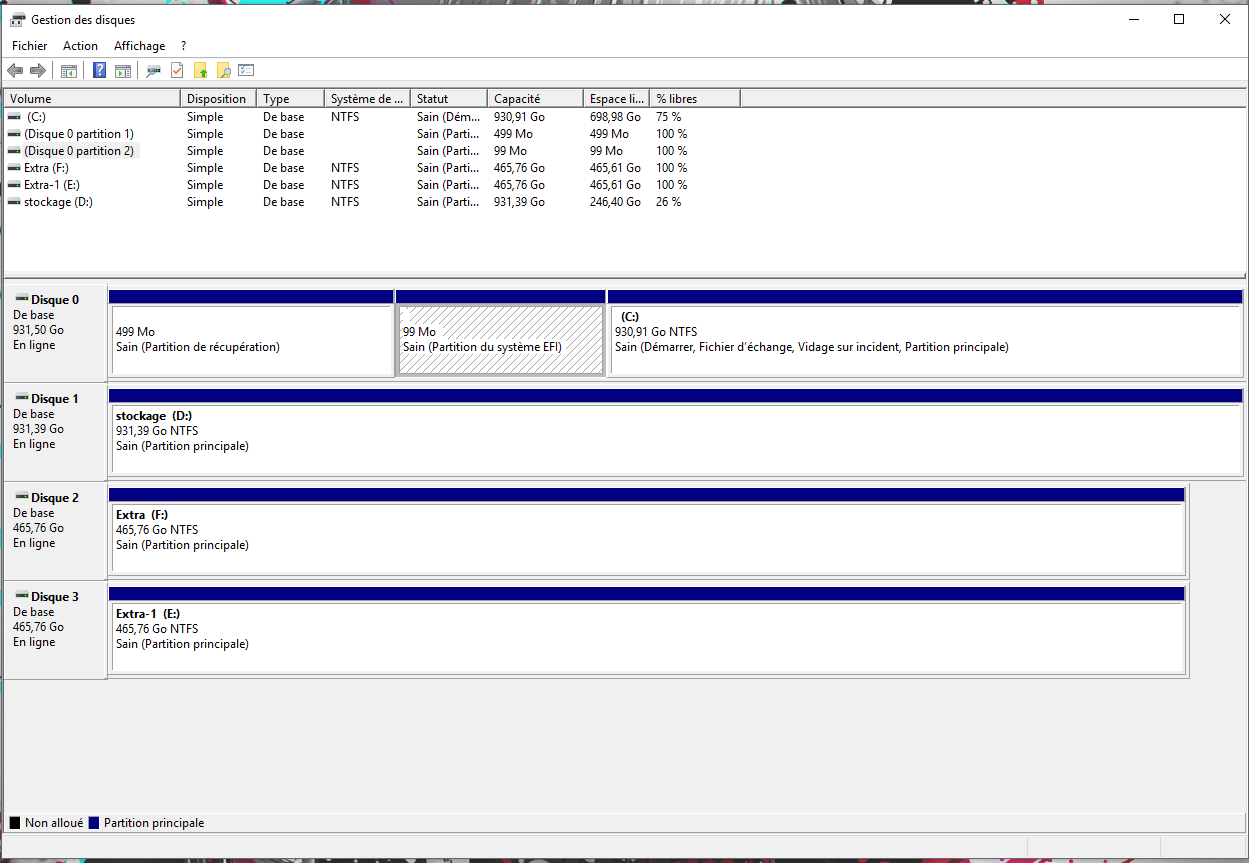This screenshot has height=863, width=1249.
Task: Click the checklist settings toolbar icon
Action: (x=247, y=70)
